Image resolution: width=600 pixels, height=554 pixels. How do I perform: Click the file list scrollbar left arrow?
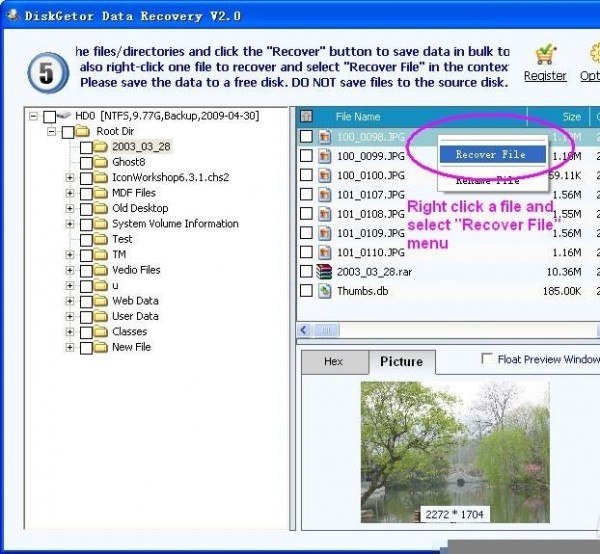pyautogui.click(x=304, y=330)
